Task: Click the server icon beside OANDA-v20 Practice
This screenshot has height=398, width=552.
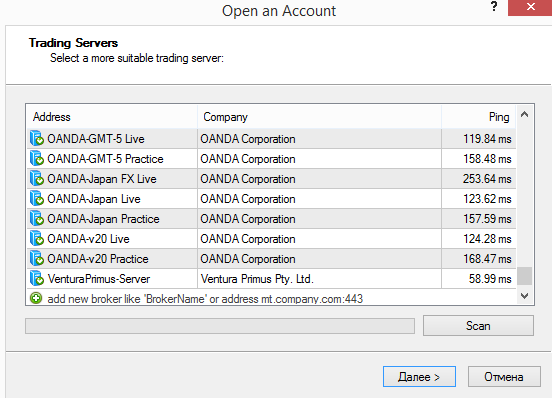Action: (x=37, y=259)
